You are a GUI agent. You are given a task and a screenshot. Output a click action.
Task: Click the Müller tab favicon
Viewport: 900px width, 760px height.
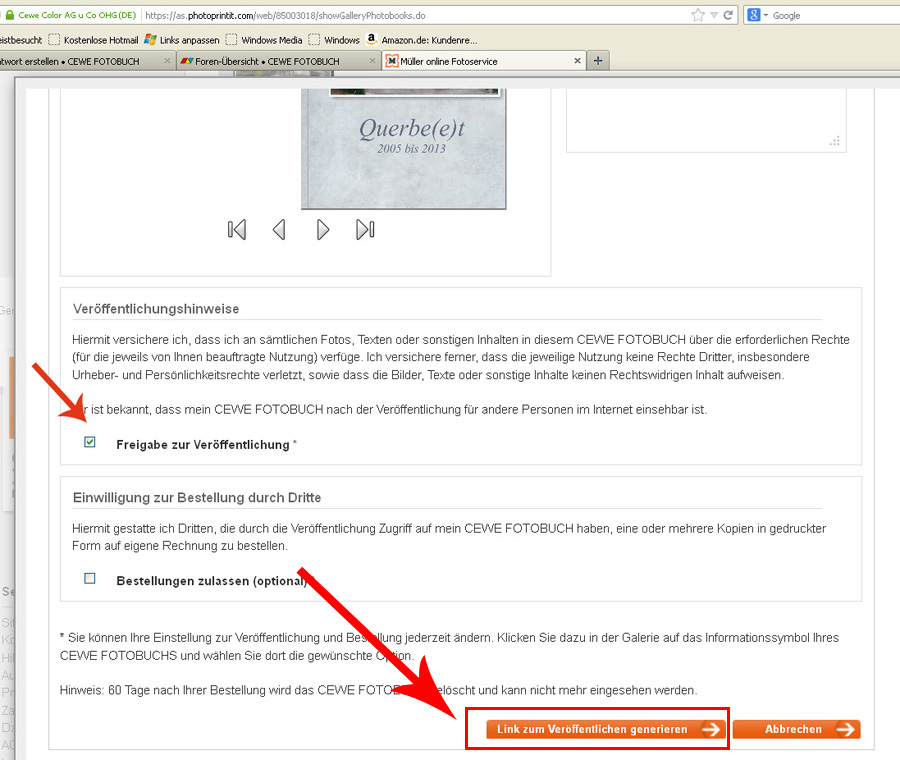point(392,61)
